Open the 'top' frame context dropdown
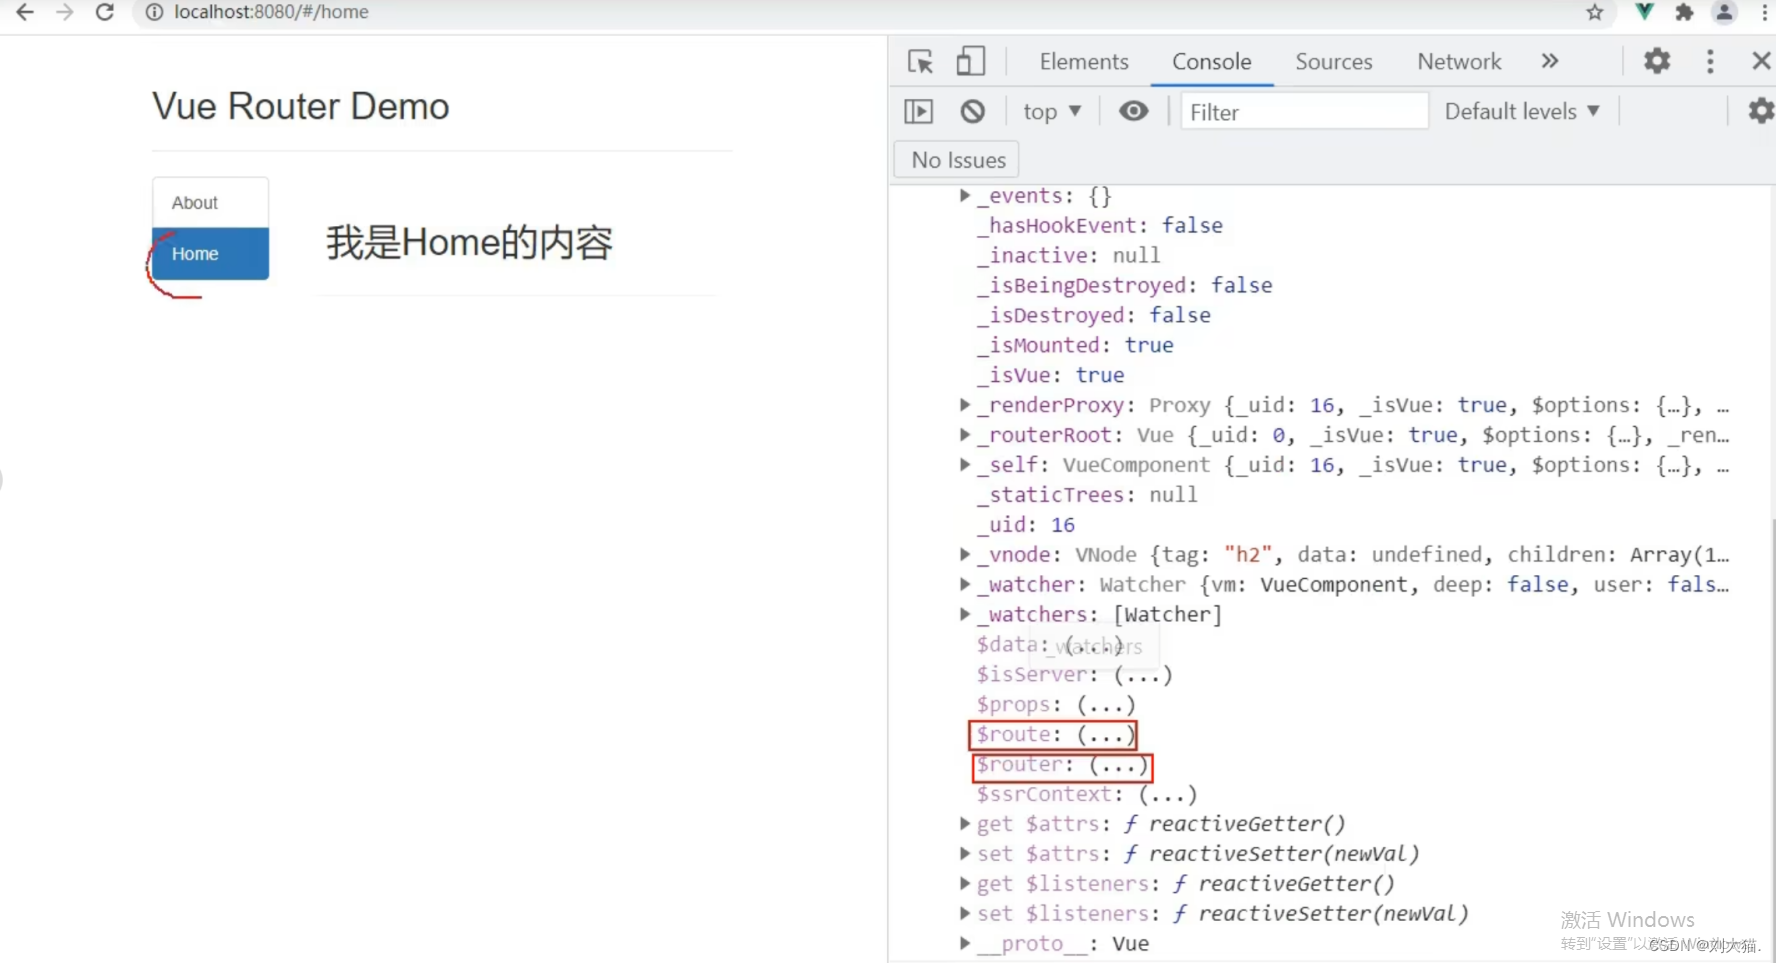 click(1051, 111)
